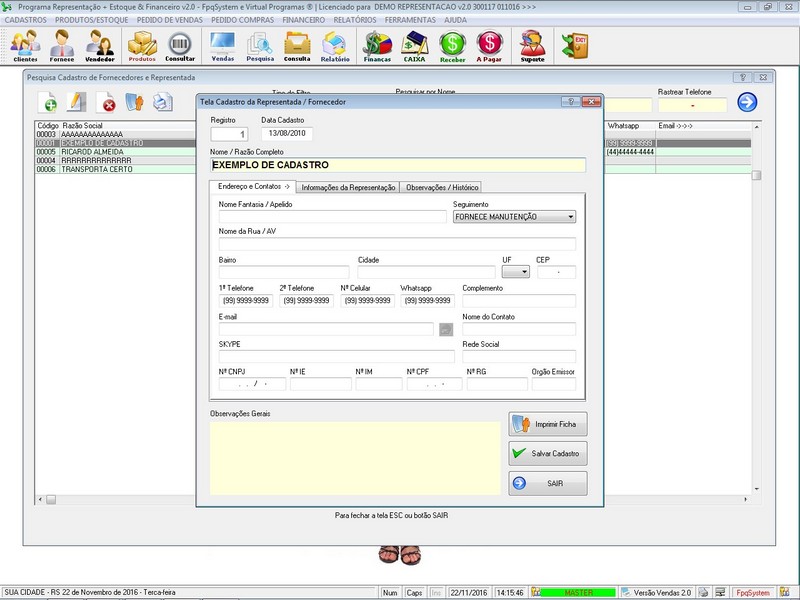Screen dimensions: 800x600
Task: Click the 1º Telefone field
Action: point(246,301)
